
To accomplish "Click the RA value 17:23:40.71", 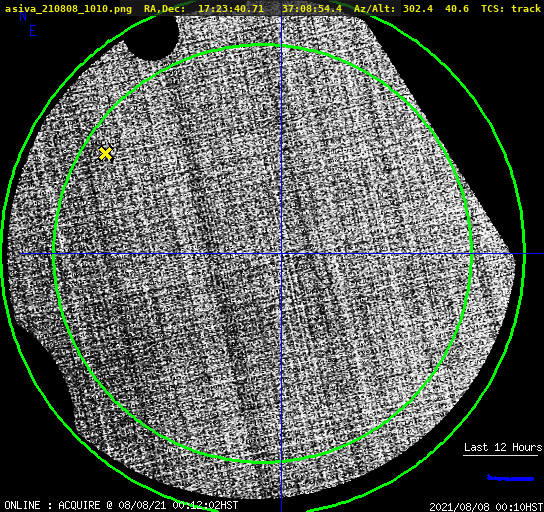I will (x=231, y=9).
